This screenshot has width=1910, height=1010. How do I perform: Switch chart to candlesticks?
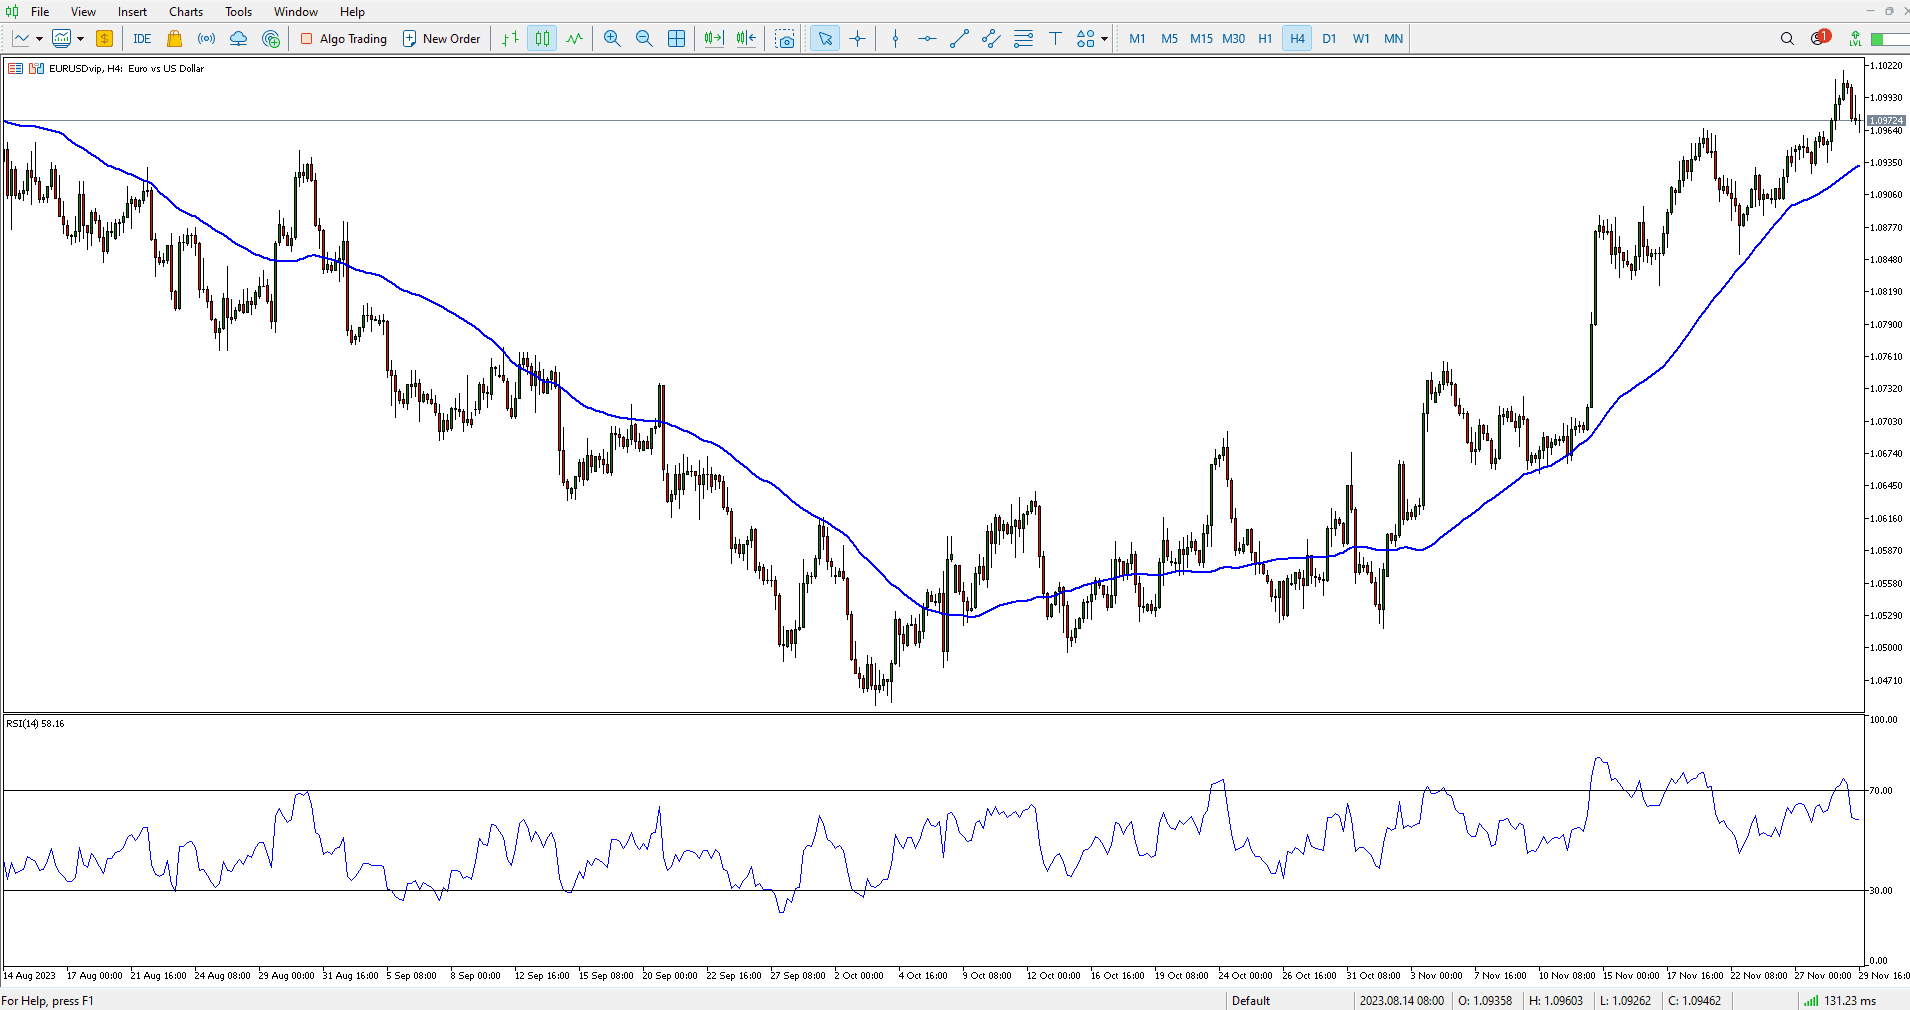[542, 39]
